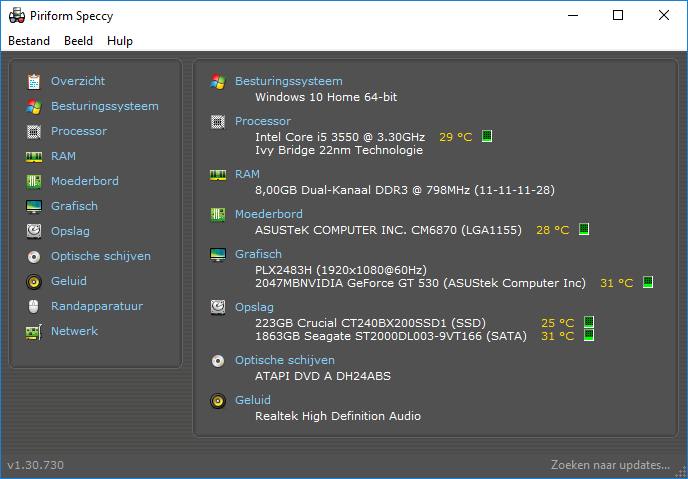Click version text v1.30.730
The image size is (688, 479).
pos(36,465)
